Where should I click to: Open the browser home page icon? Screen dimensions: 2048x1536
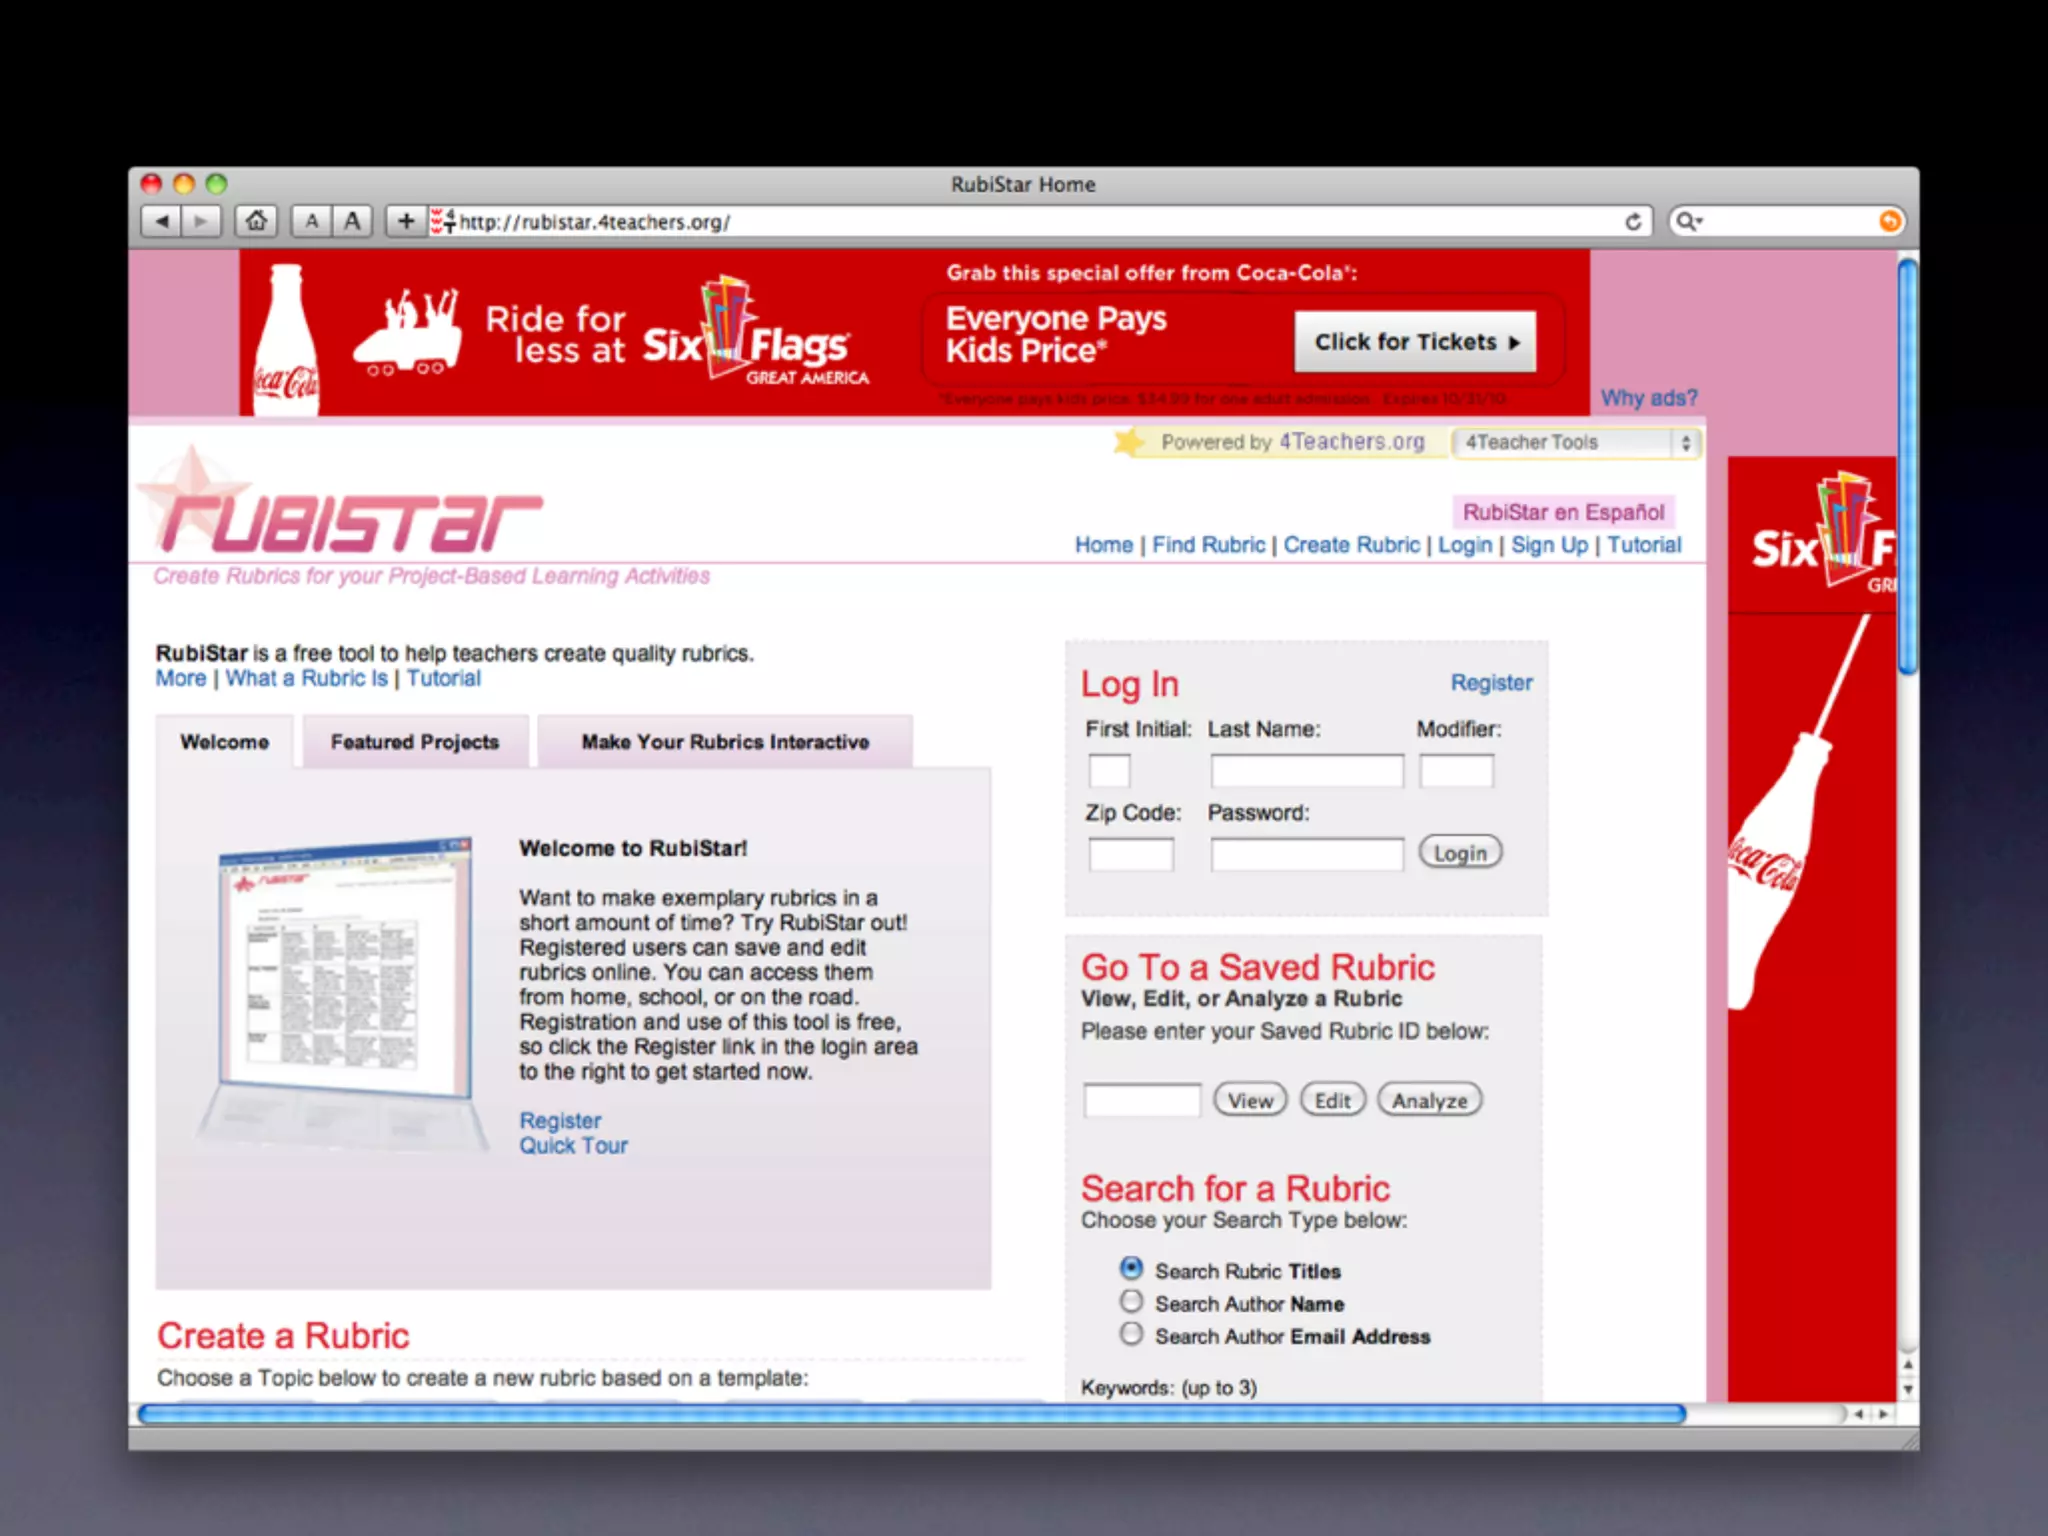(x=257, y=221)
